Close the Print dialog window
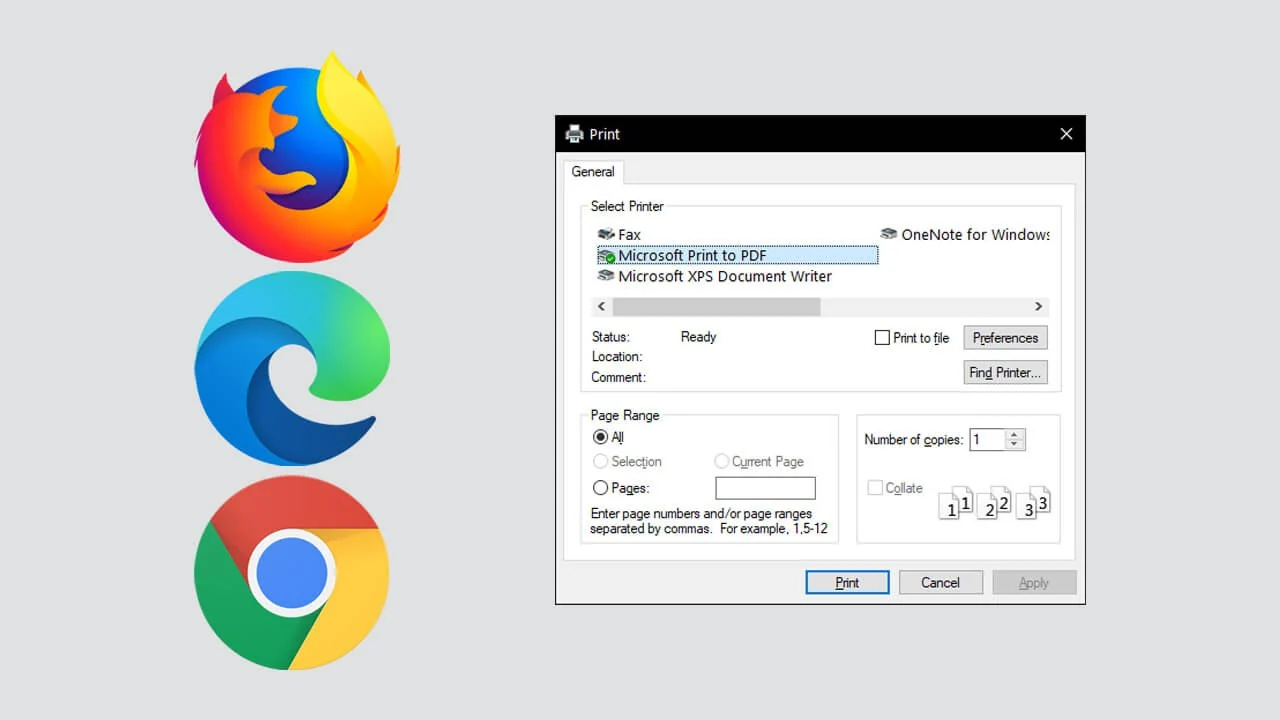 click(x=1066, y=134)
